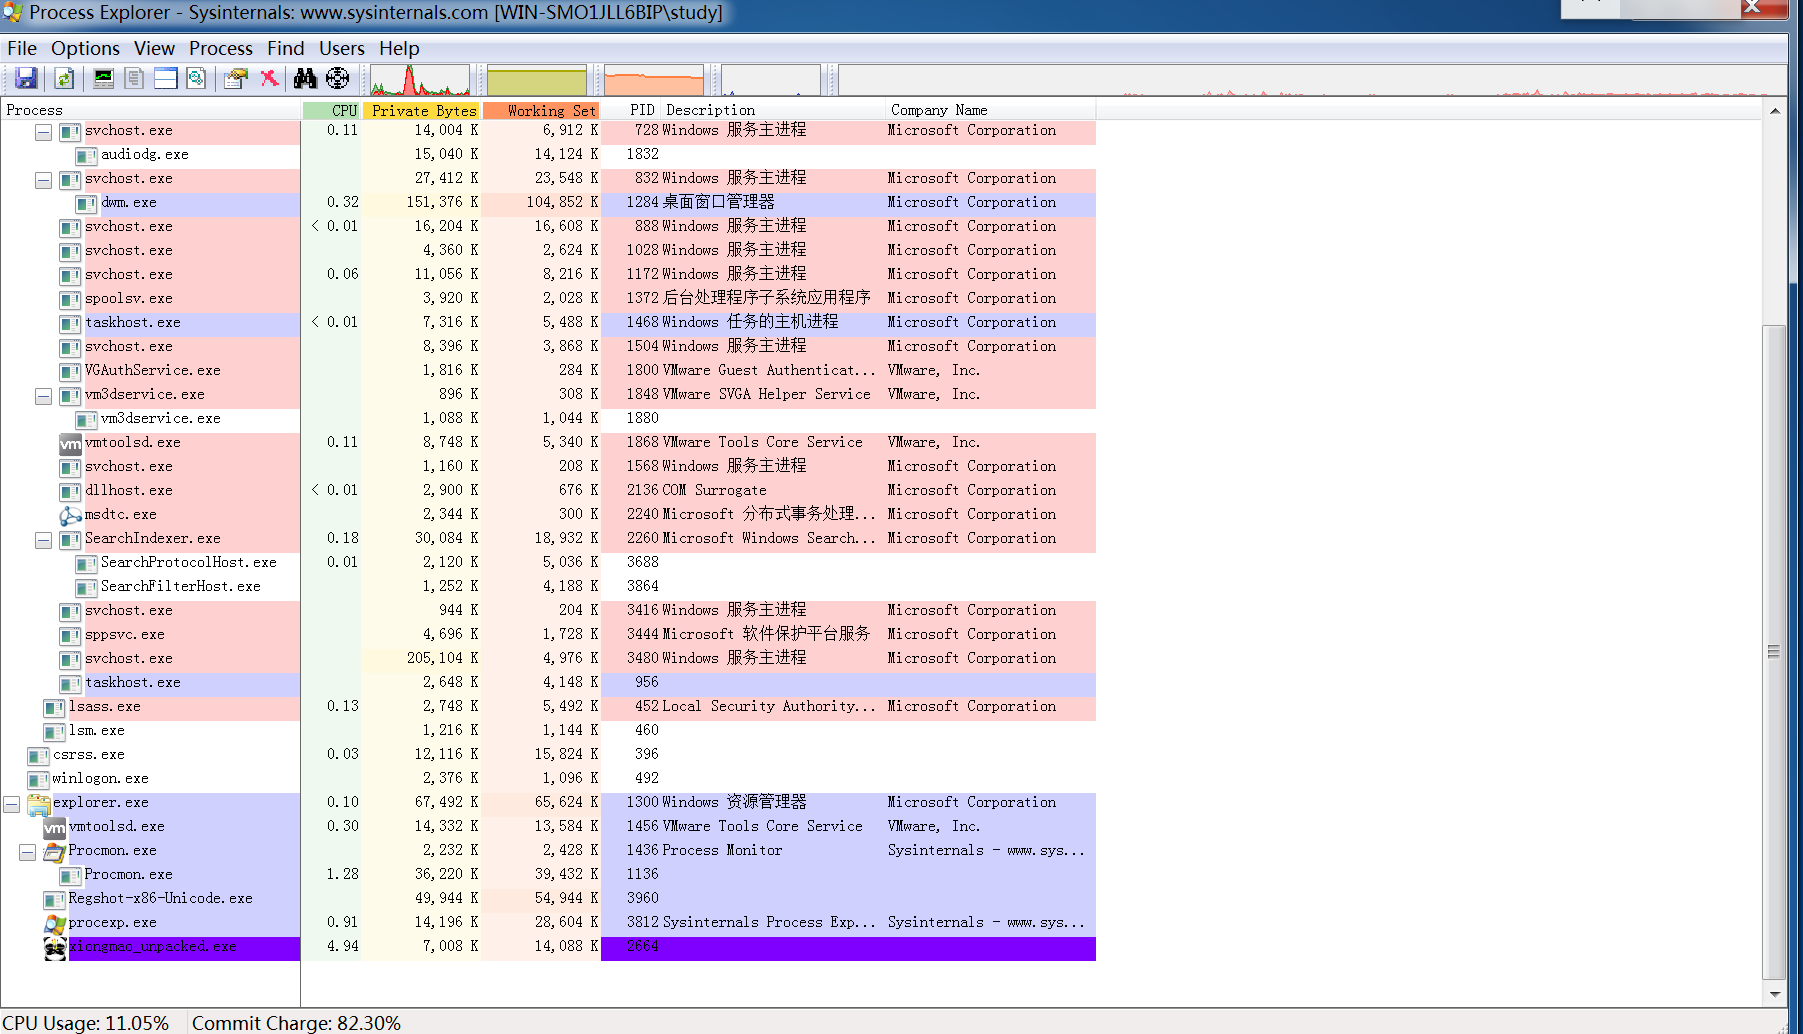Open the Options menu
The height and width of the screenshot is (1034, 1803).
click(x=85, y=48)
